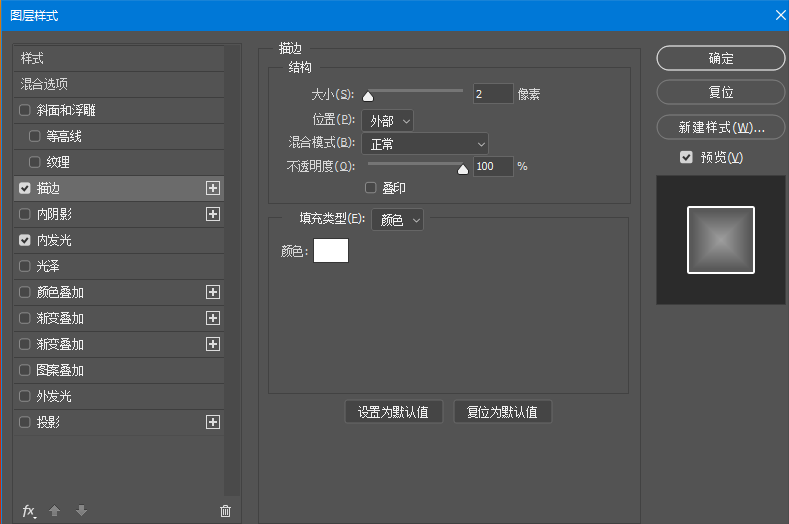The height and width of the screenshot is (524, 789).
Task: Enable 斜面和浮雕 checkbox
Action: pos(25,110)
